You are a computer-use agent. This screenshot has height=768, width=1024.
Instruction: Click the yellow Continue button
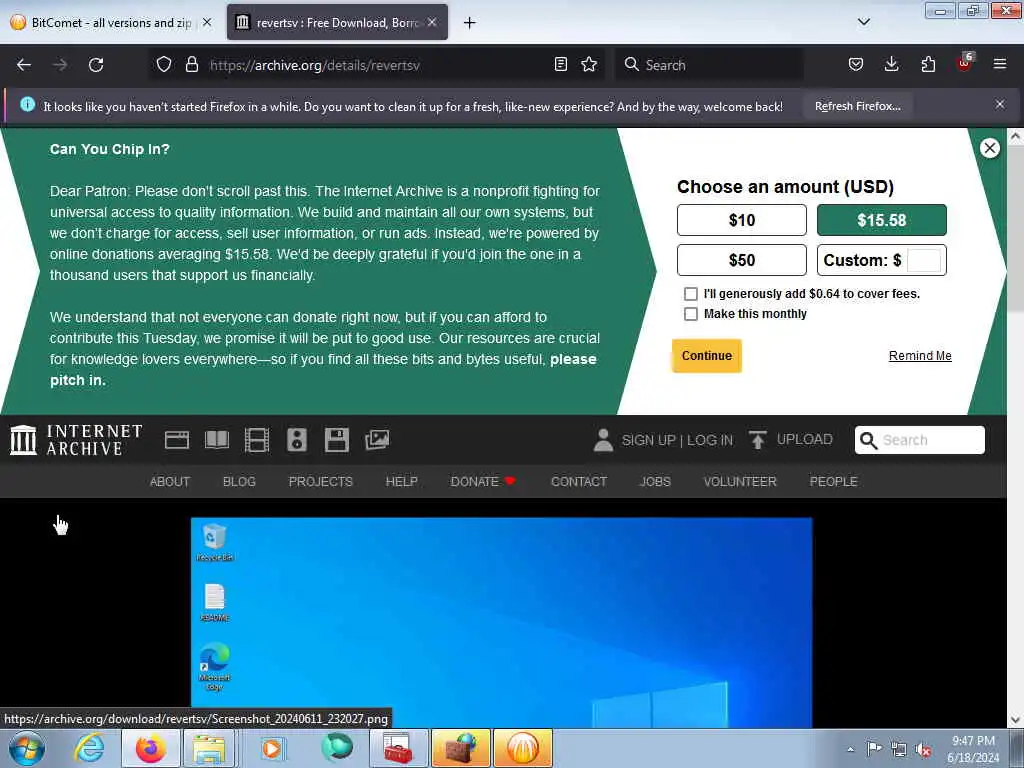tap(707, 356)
